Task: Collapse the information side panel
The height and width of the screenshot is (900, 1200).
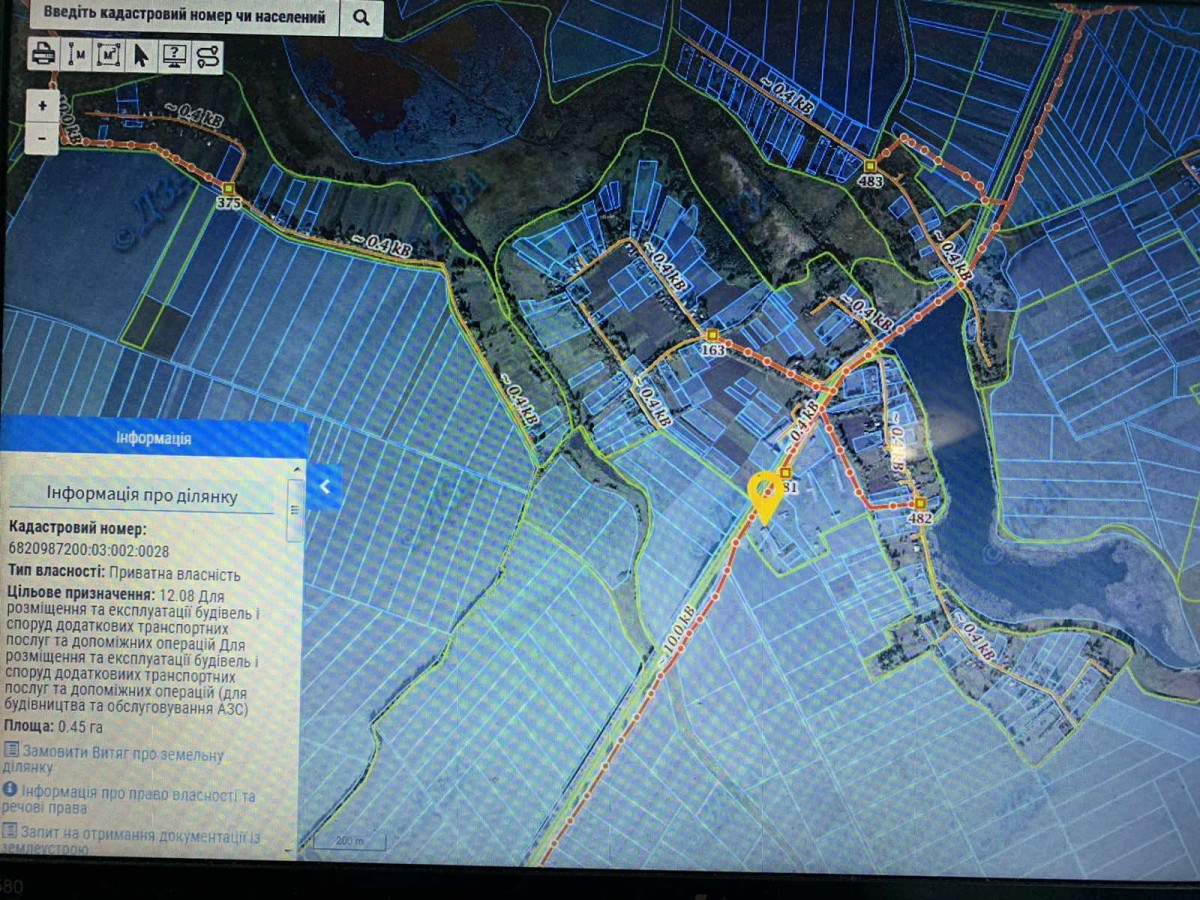Action: 324,487
